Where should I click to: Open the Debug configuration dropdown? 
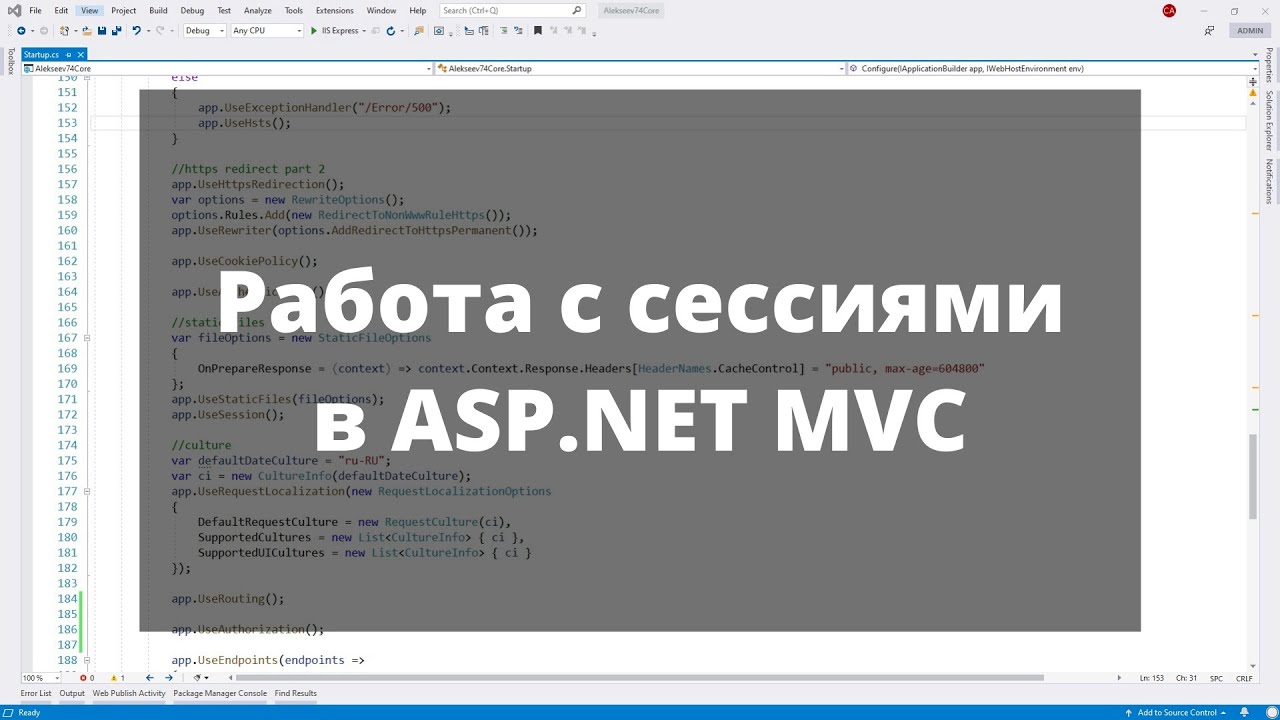[x=204, y=31]
